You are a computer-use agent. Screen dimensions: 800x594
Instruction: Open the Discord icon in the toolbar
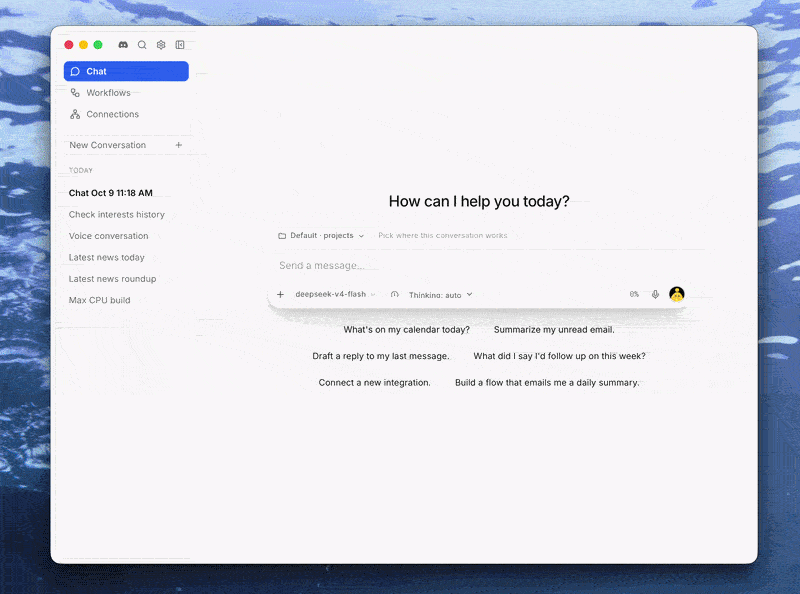123,45
